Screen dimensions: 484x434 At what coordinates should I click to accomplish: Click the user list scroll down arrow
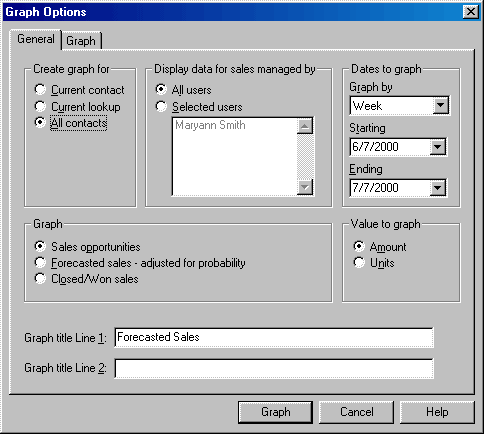305,187
